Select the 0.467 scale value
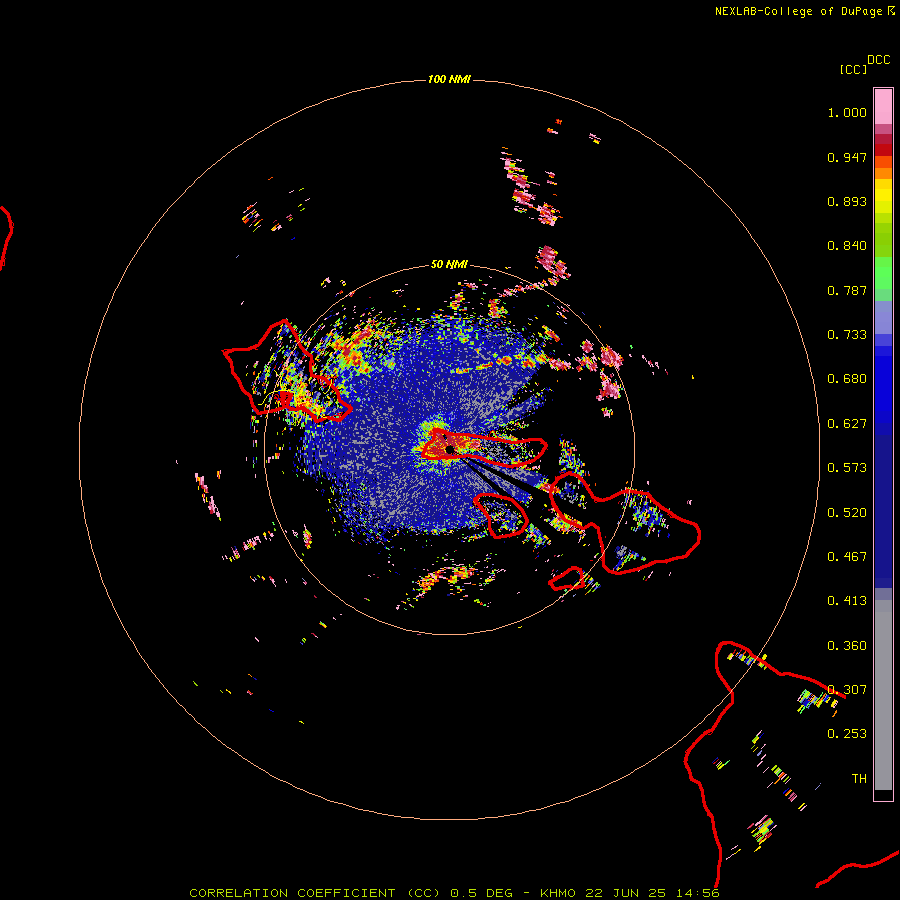The height and width of the screenshot is (900, 900). pos(847,557)
